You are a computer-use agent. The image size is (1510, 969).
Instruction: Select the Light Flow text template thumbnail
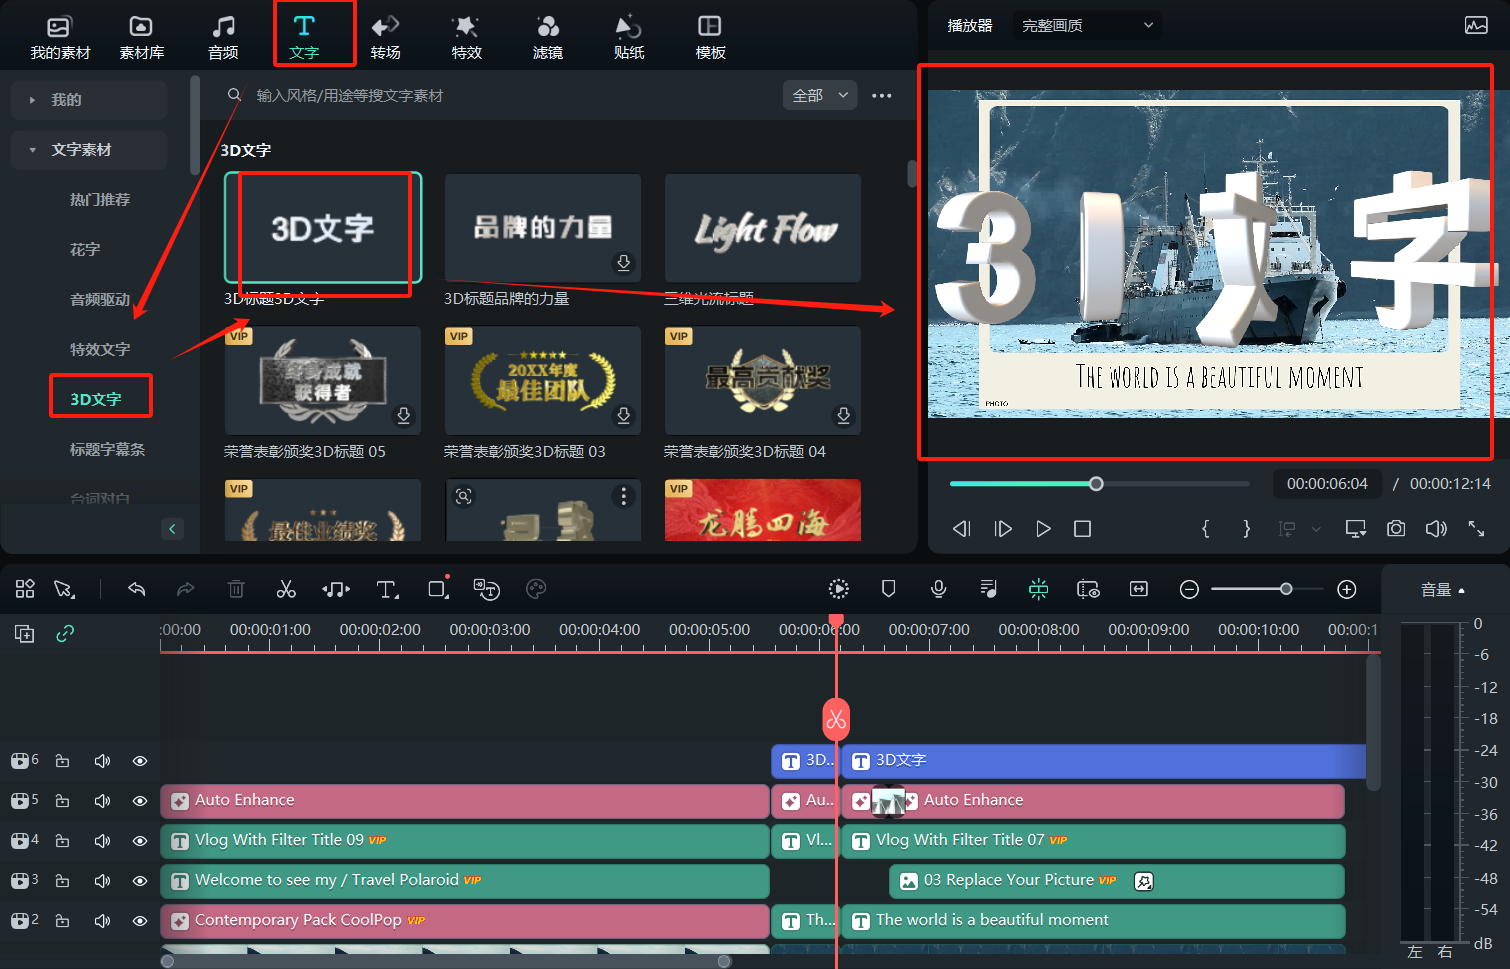point(762,228)
